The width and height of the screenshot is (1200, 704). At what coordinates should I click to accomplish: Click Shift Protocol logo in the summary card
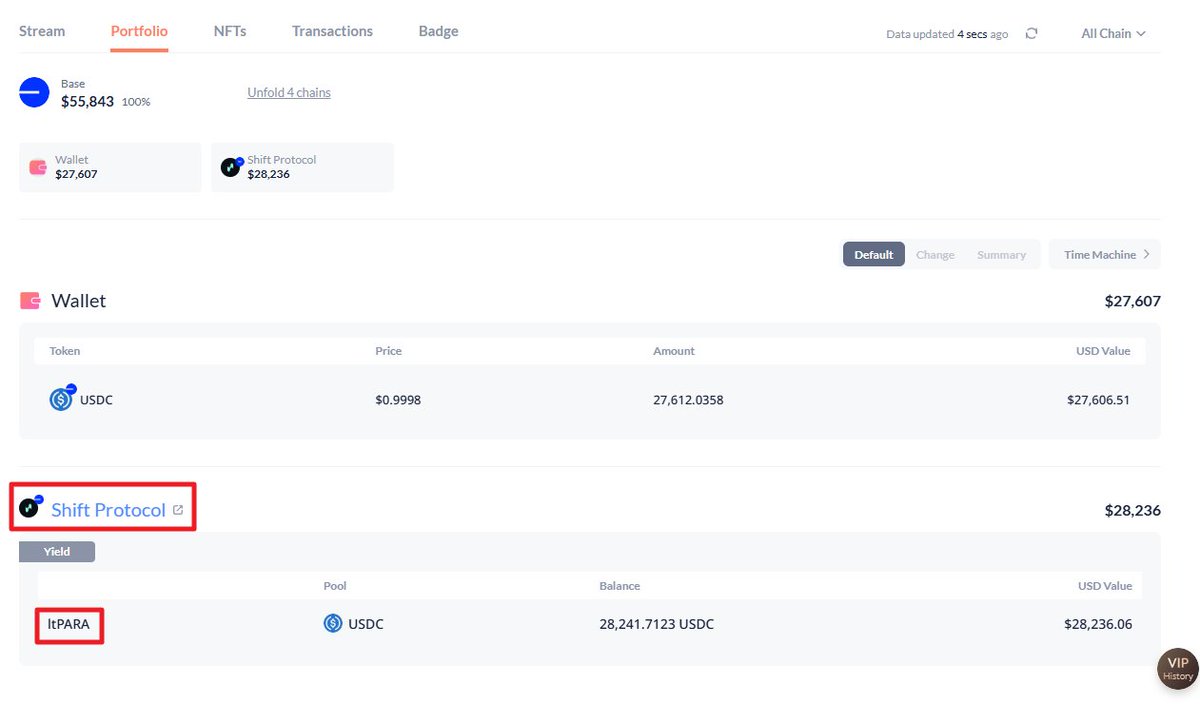pyautogui.click(x=232, y=167)
